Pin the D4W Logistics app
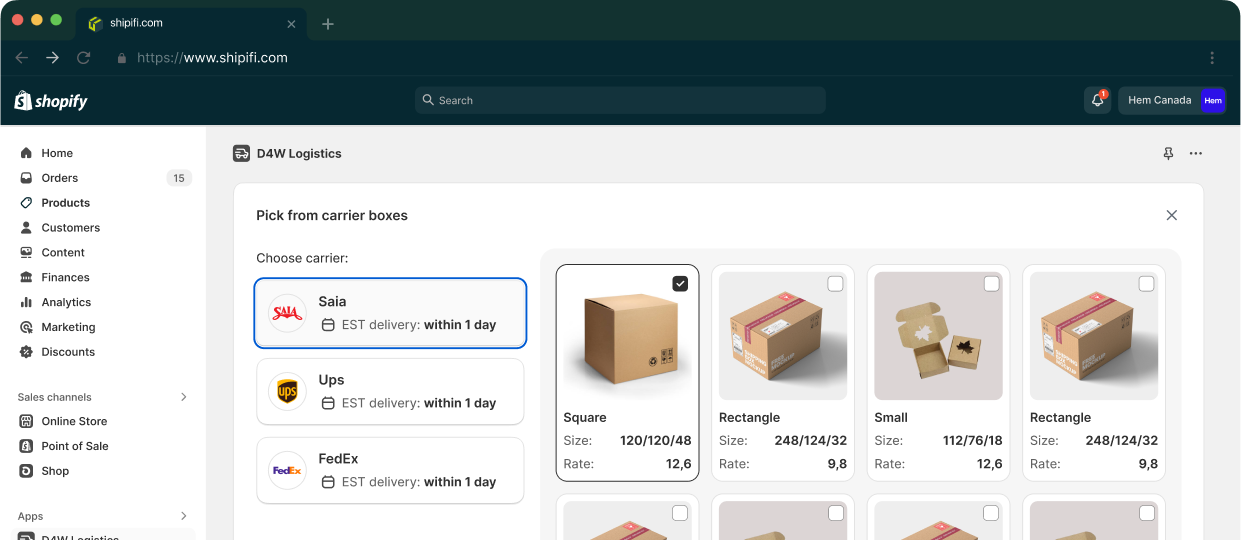Screen dimensions: 1241x540 1168,154
